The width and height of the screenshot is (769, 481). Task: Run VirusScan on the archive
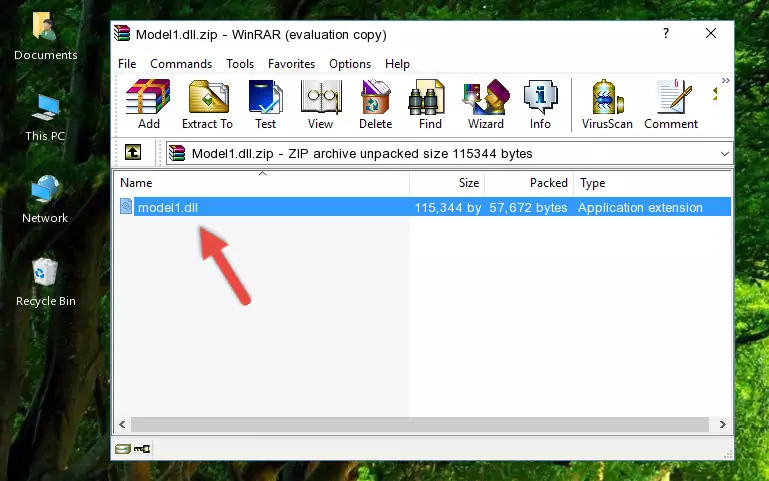(x=607, y=104)
